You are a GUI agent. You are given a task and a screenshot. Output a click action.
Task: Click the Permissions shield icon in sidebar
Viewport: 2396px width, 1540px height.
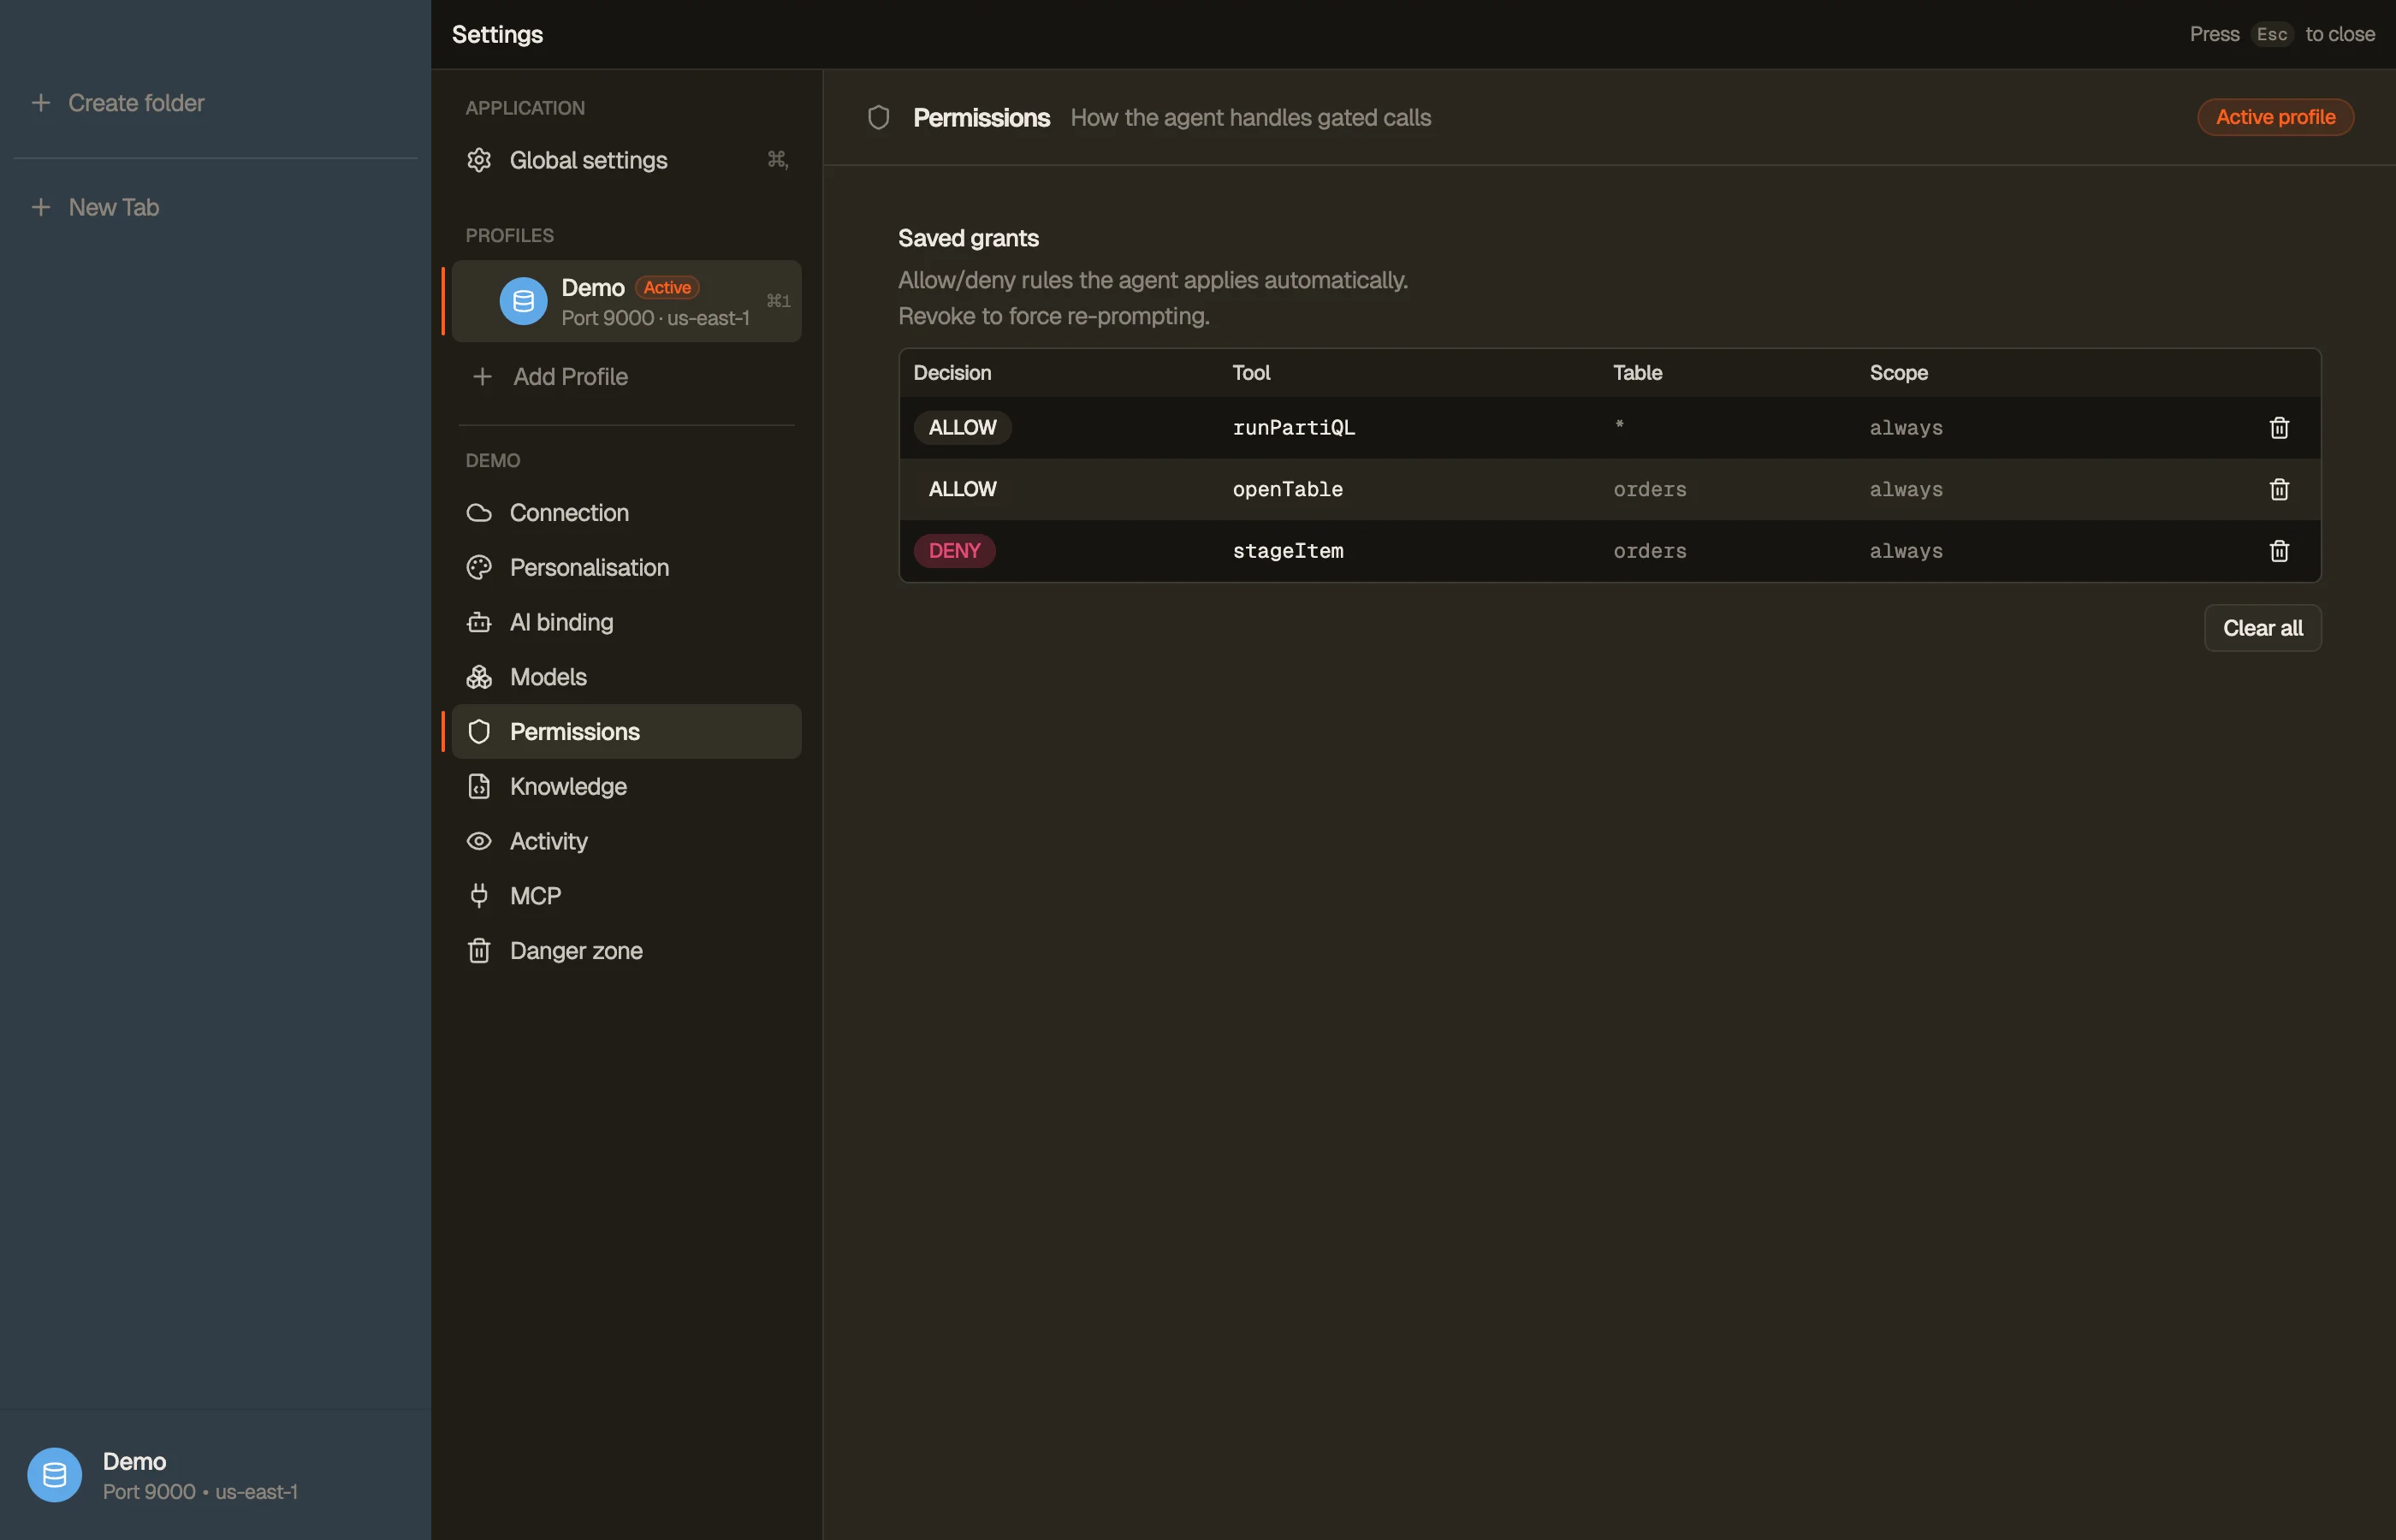(x=479, y=732)
